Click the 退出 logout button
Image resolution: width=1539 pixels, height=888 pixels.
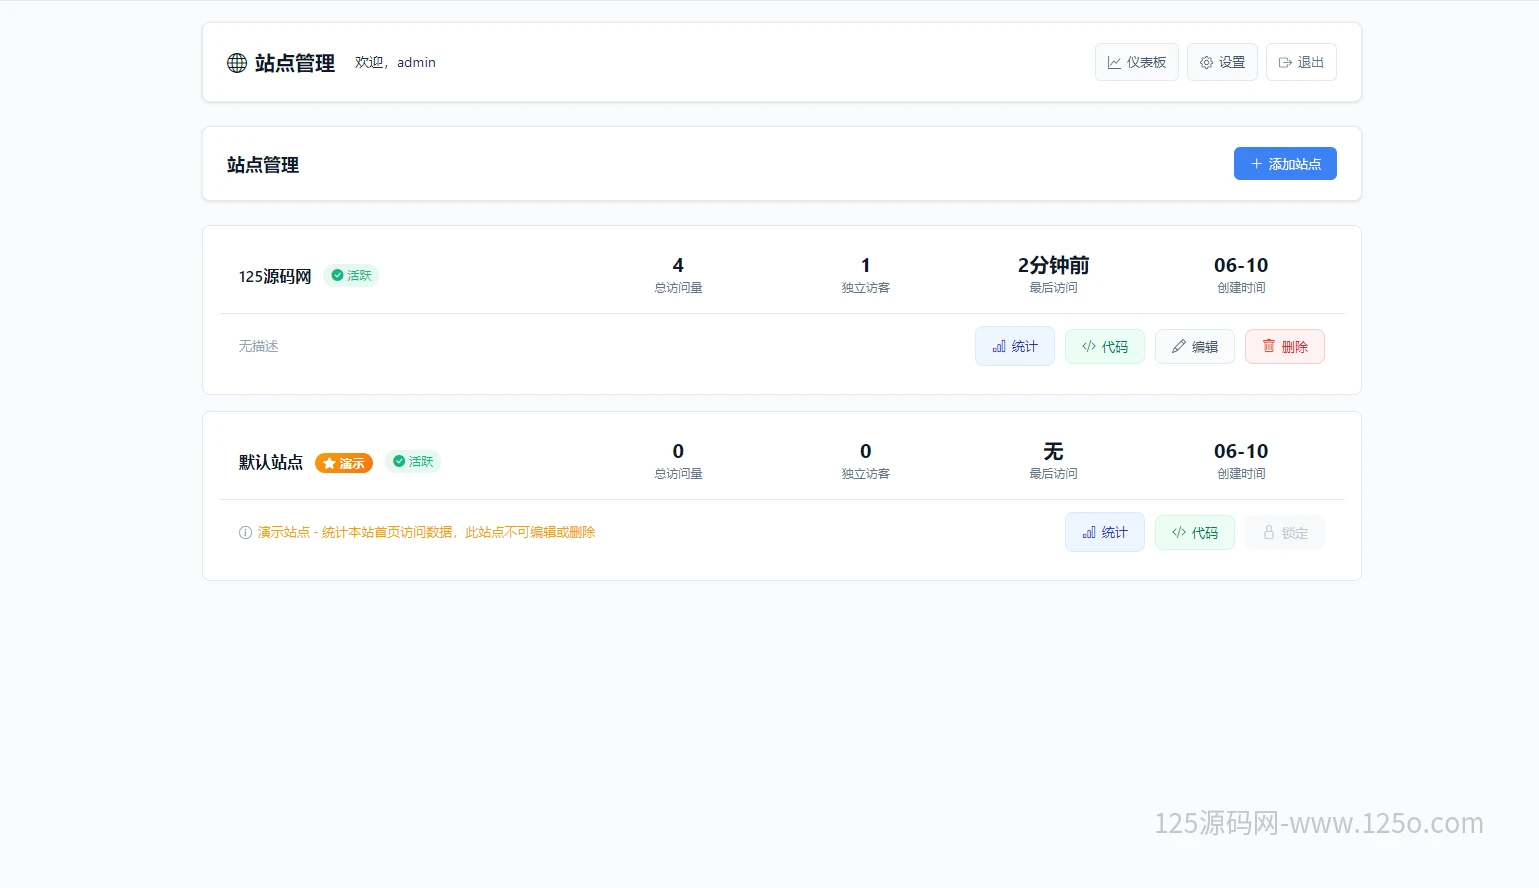coord(1301,62)
